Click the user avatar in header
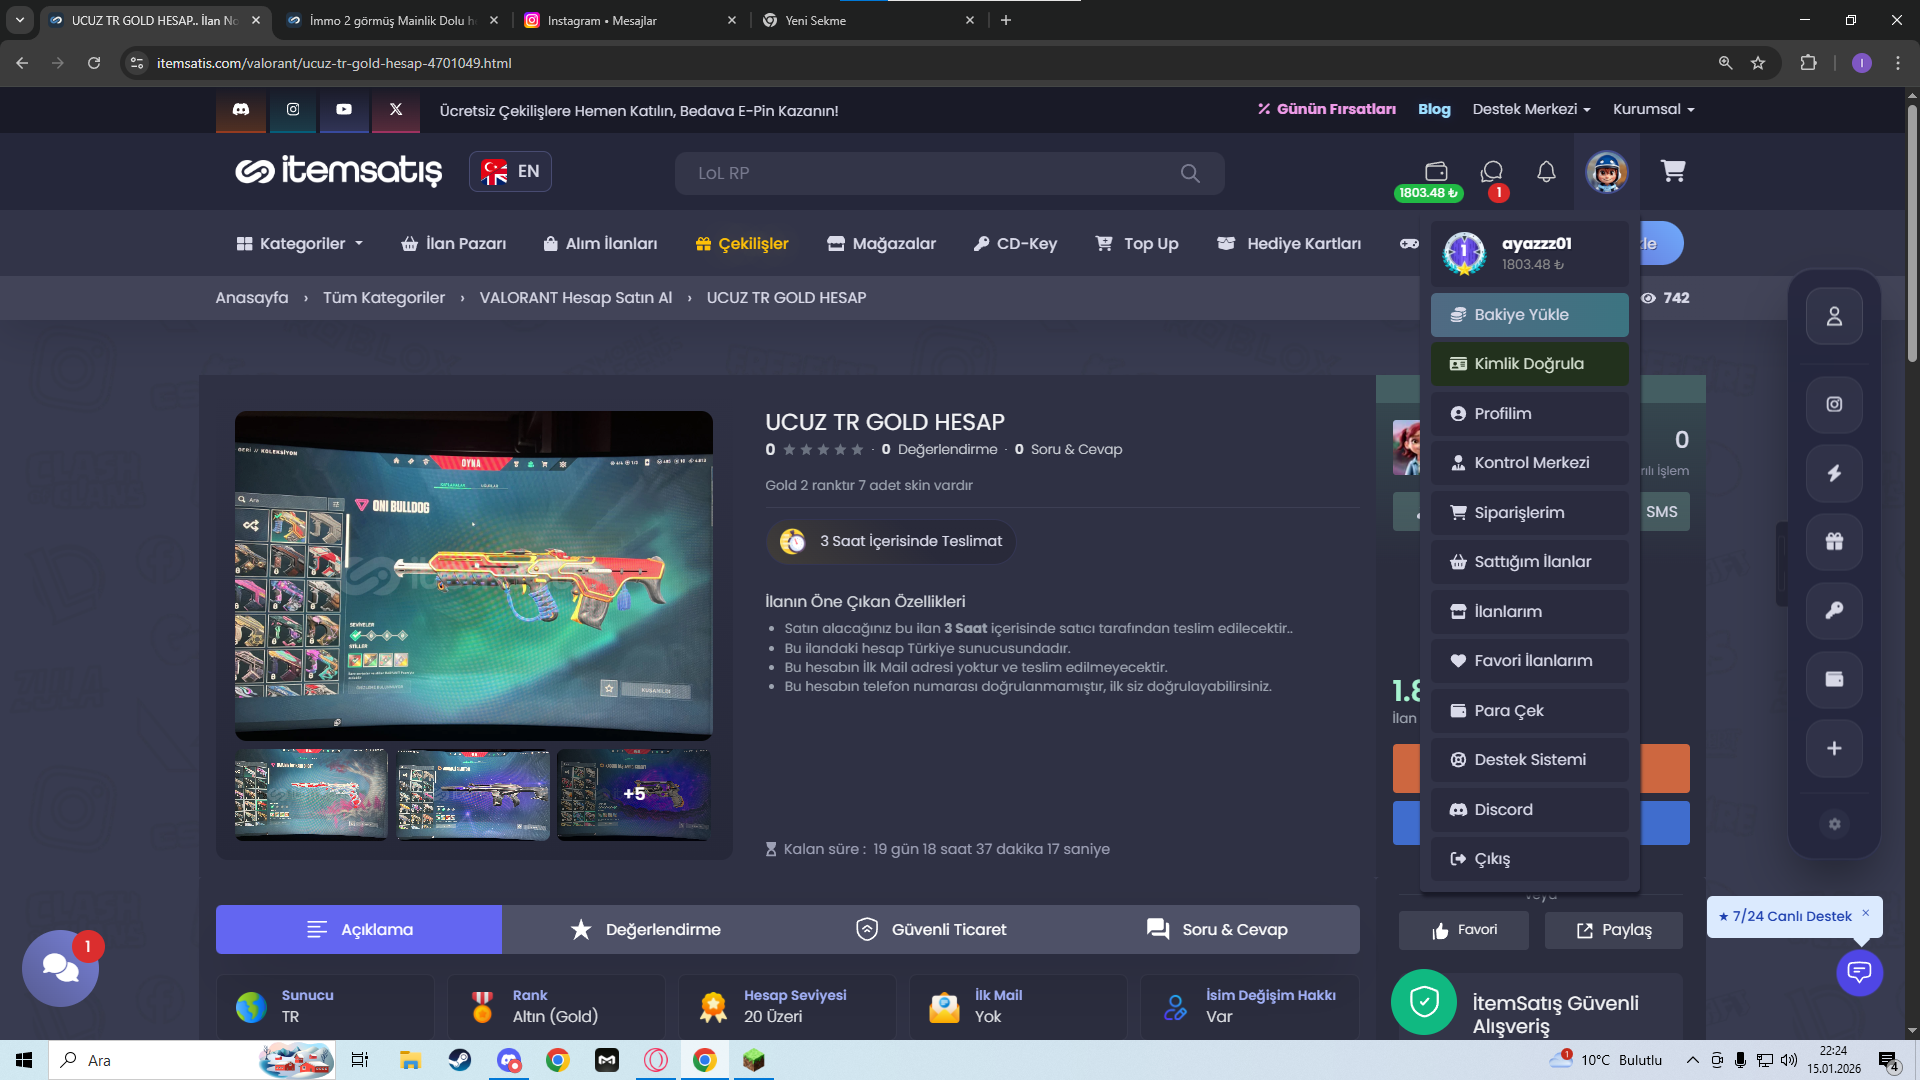 (x=1607, y=172)
